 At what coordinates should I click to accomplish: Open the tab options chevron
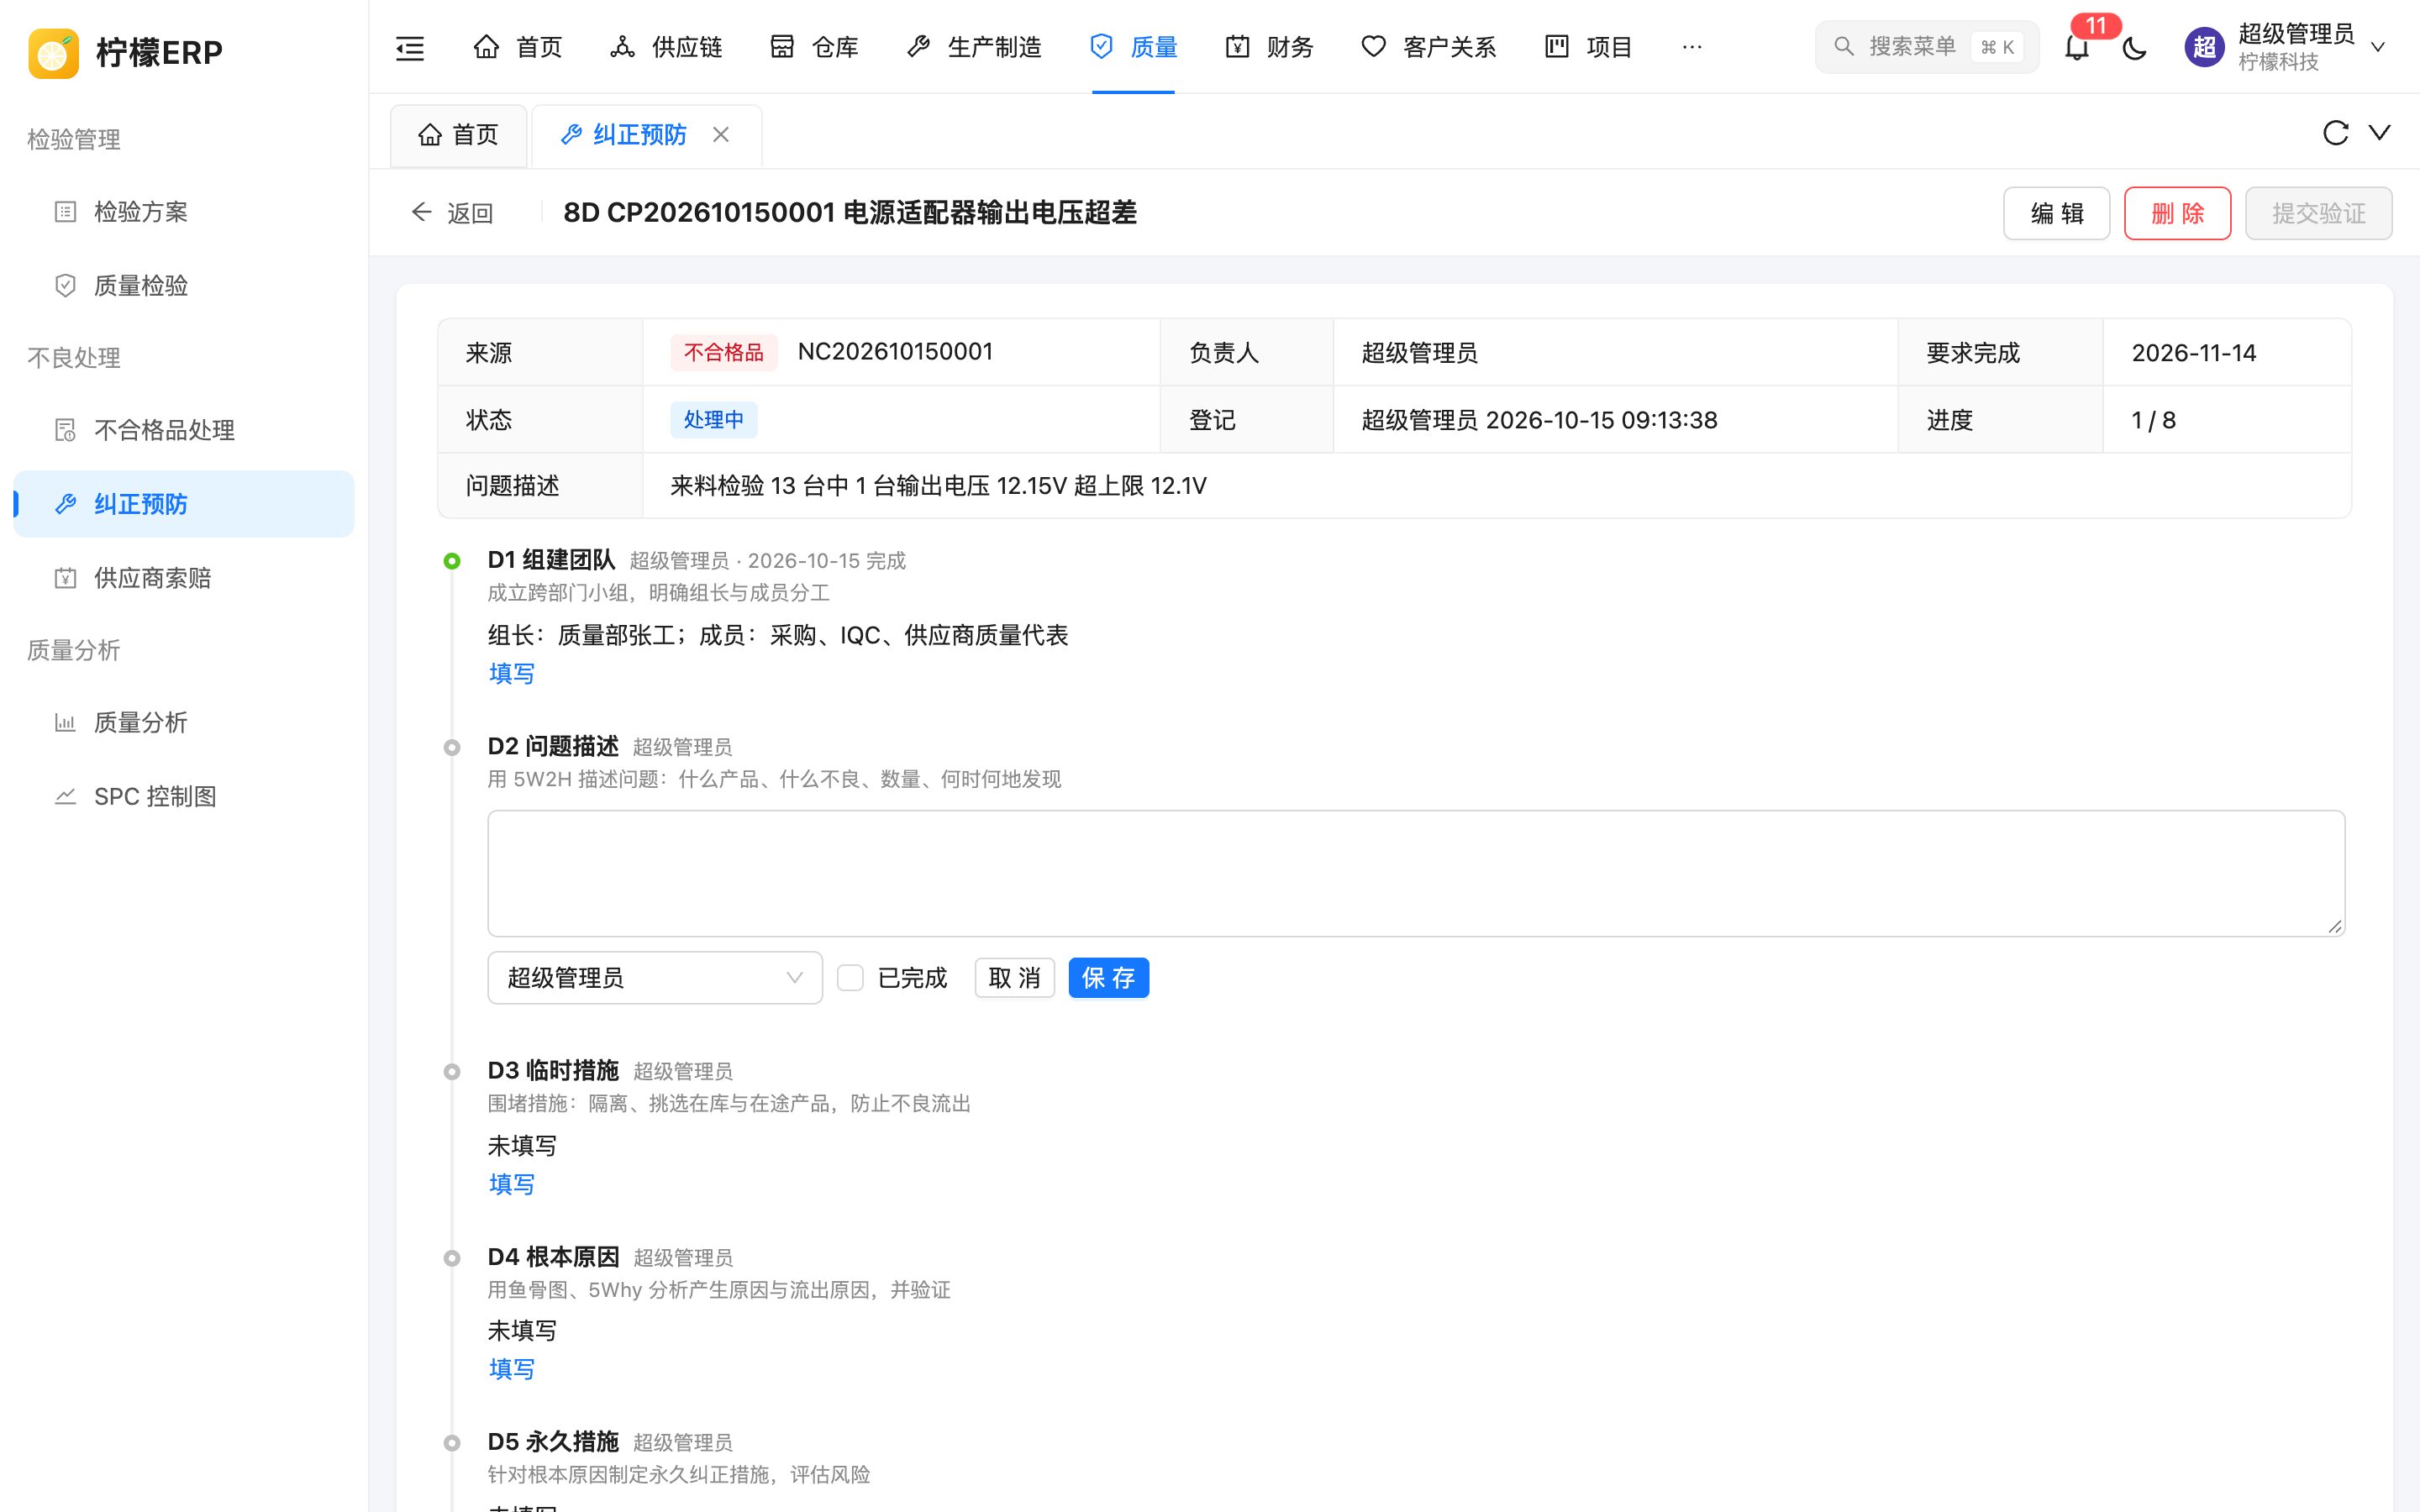click(2380, 133)
